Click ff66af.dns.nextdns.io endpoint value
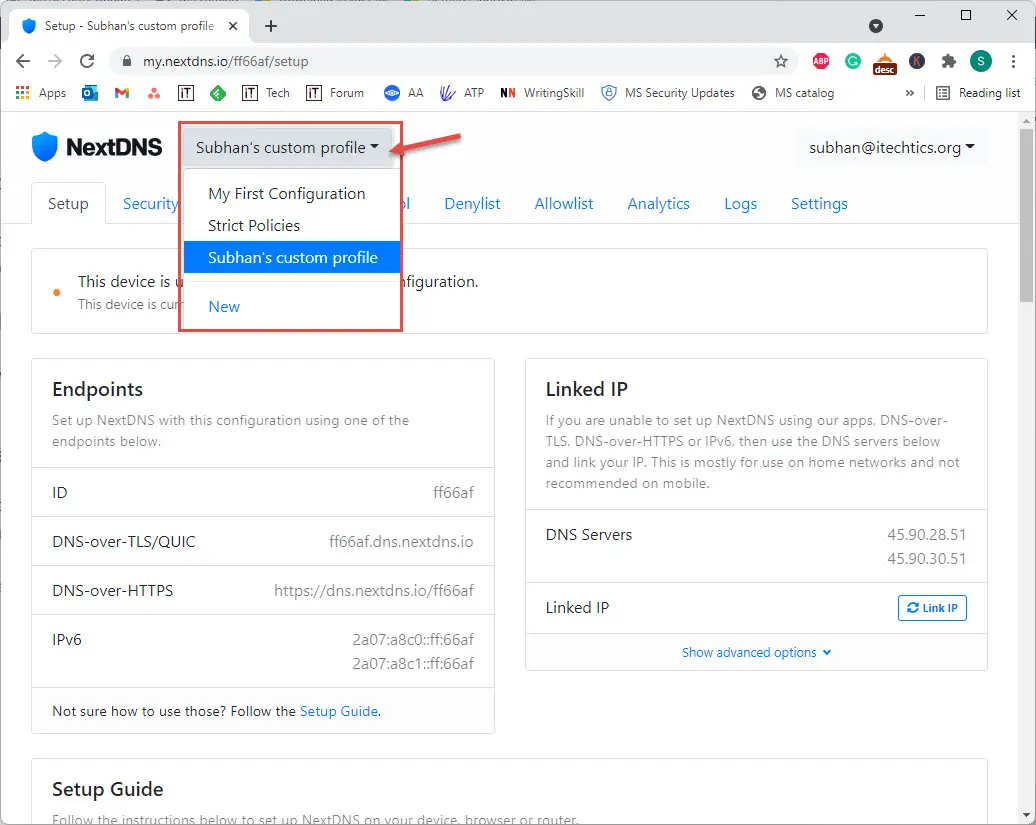1036x825 pixels. [x=401, y=542]
